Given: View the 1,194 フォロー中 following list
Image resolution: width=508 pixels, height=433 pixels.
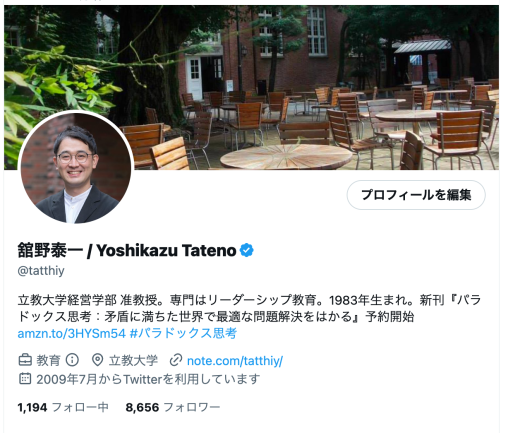Looking at the screenshot, I should pyautogui.click(x=63, y=407).
